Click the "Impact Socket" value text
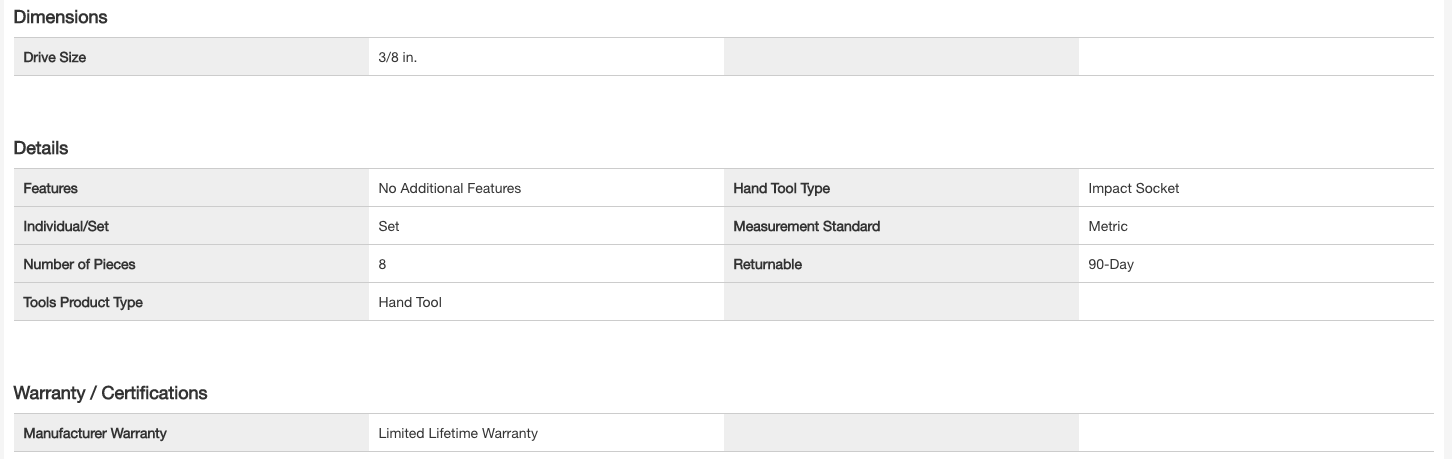 1133,188
